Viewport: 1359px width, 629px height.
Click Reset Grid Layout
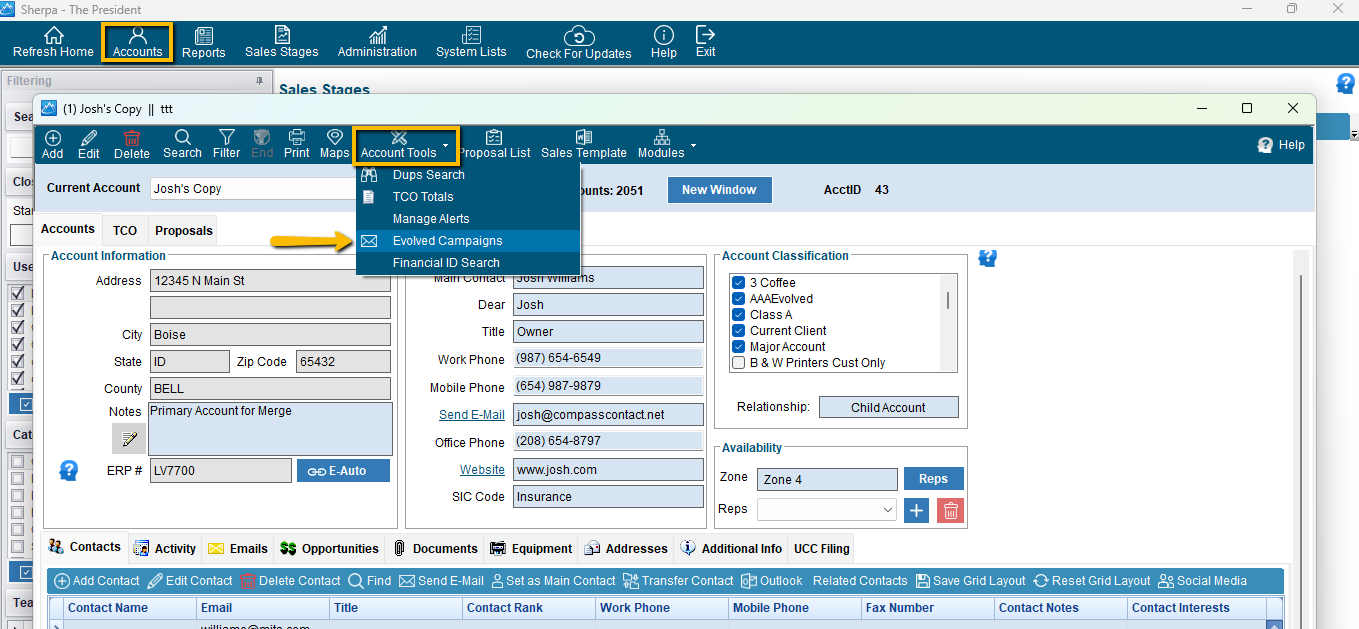click(1092, 581)
